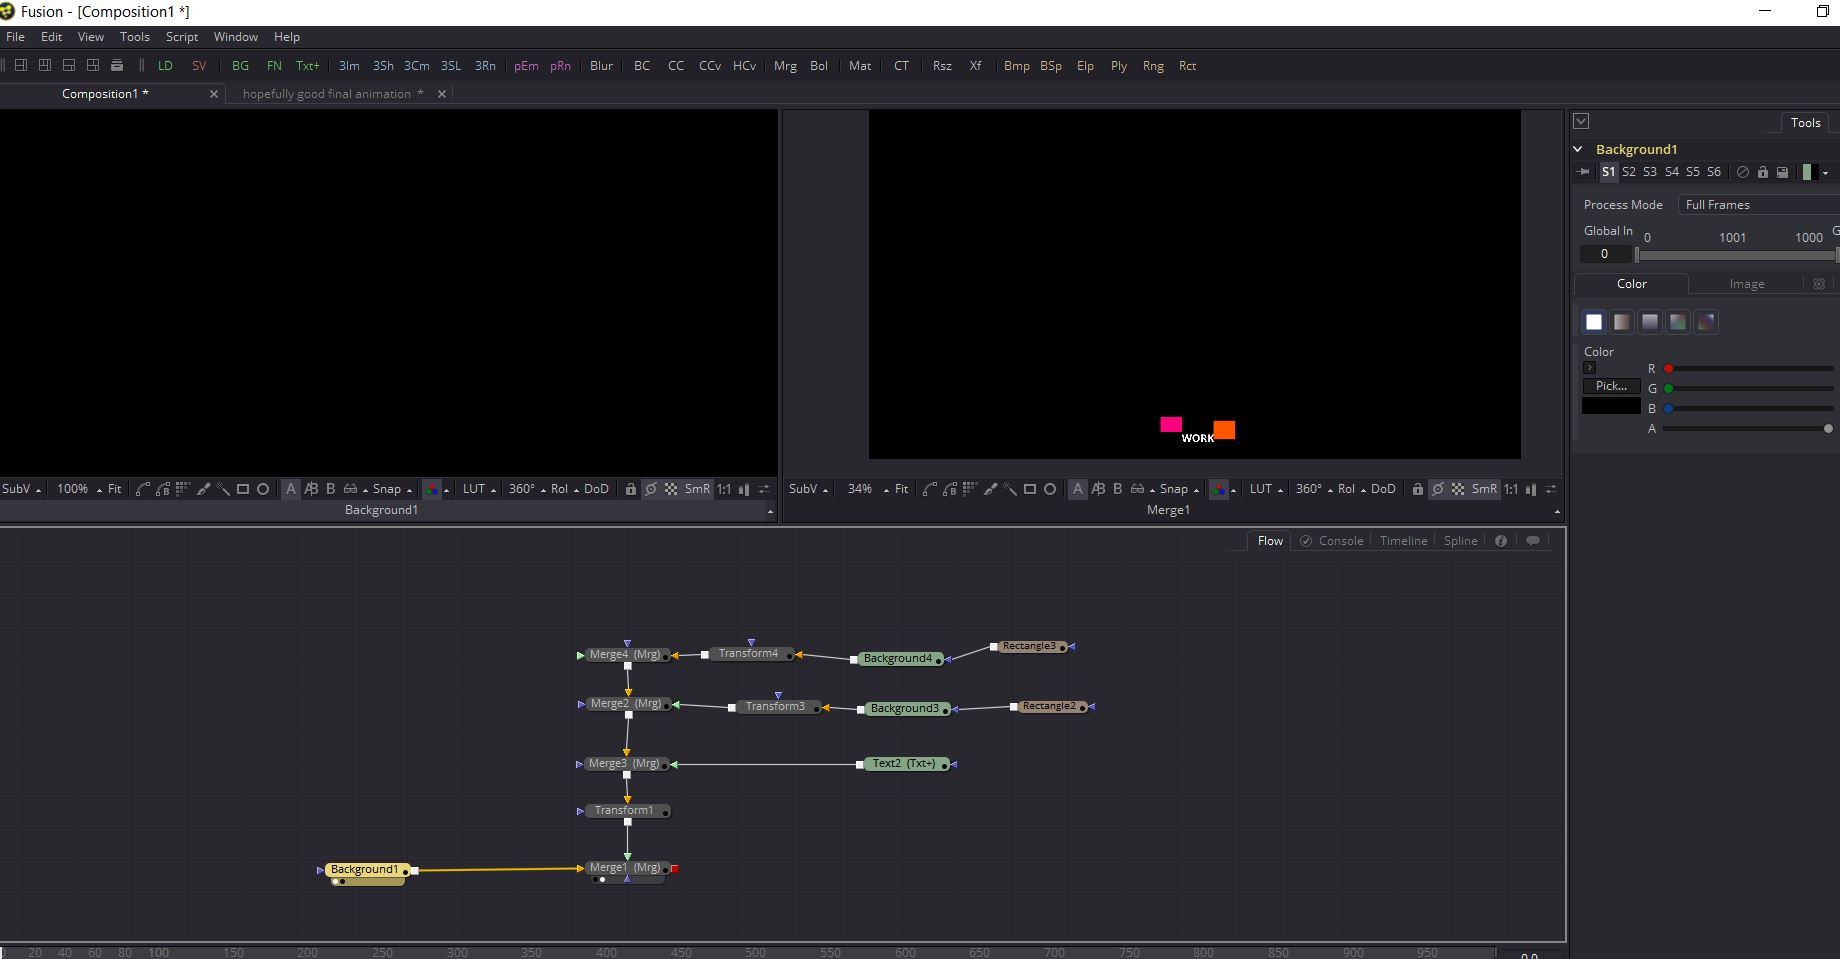Click viewer options icon at far right of left viewer
1840x959 pixels.
coord(764,489)
